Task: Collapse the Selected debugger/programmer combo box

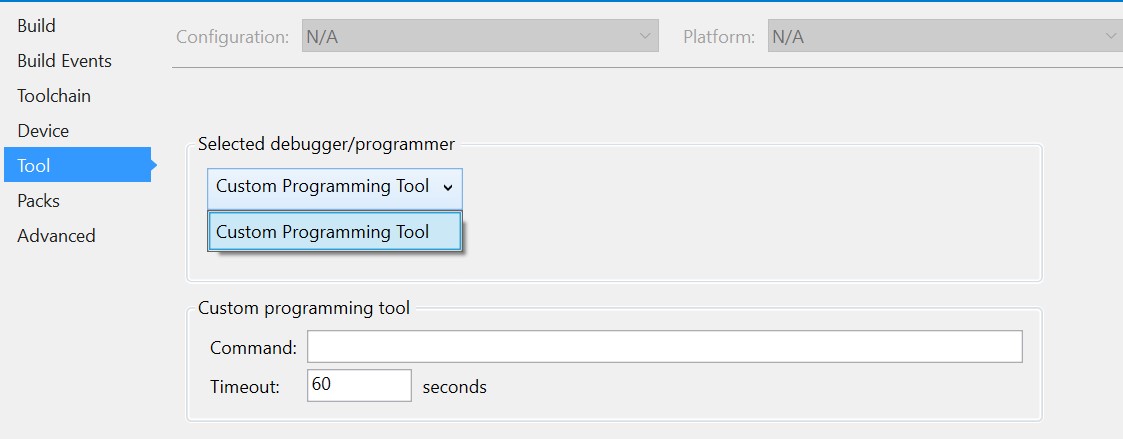Action: (x=334, y=188)
